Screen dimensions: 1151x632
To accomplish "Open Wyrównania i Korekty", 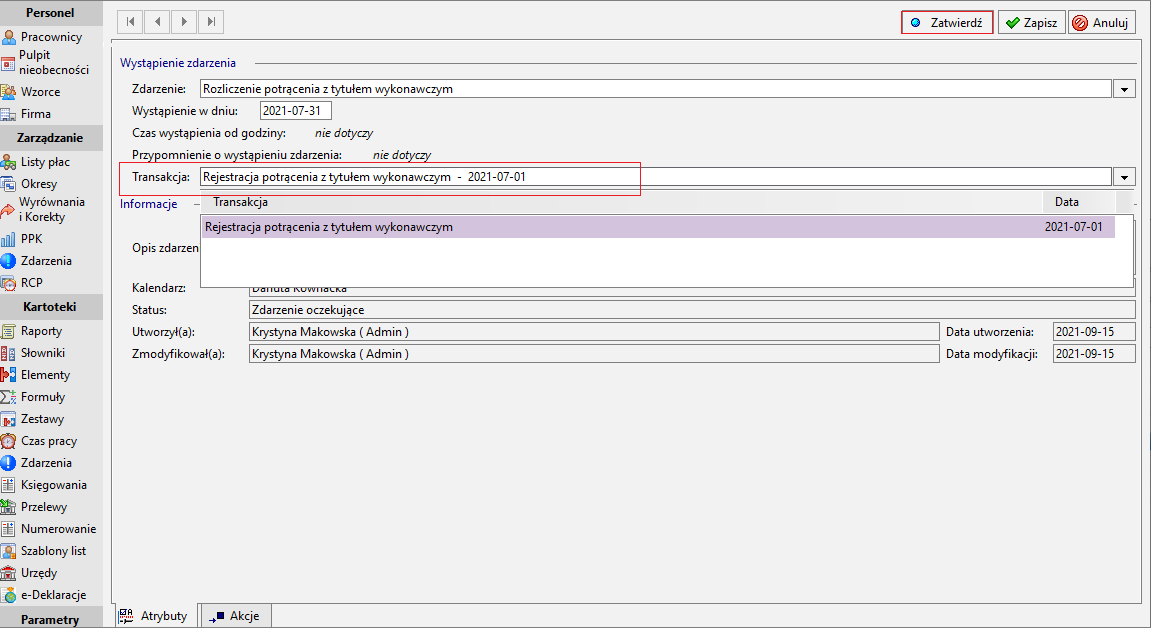I will pos(43,209).
